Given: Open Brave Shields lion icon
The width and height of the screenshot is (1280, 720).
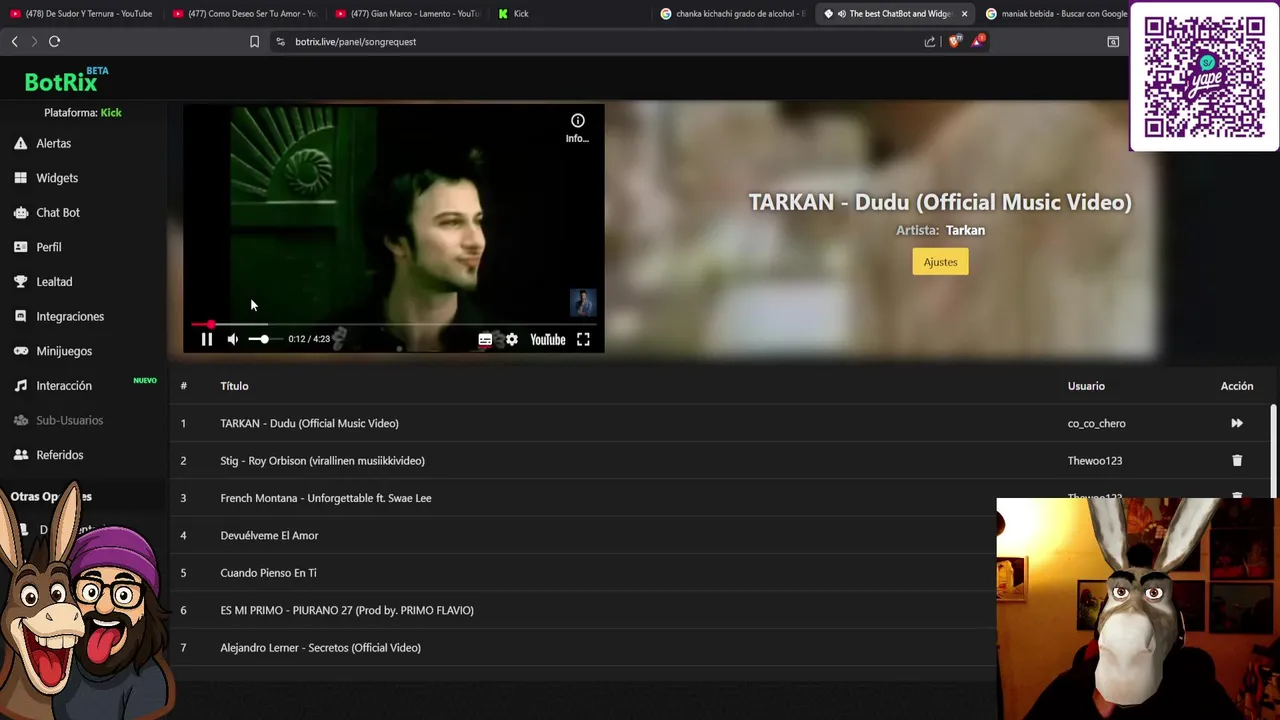Looking at the screenshot, I should tap(954, 42).
